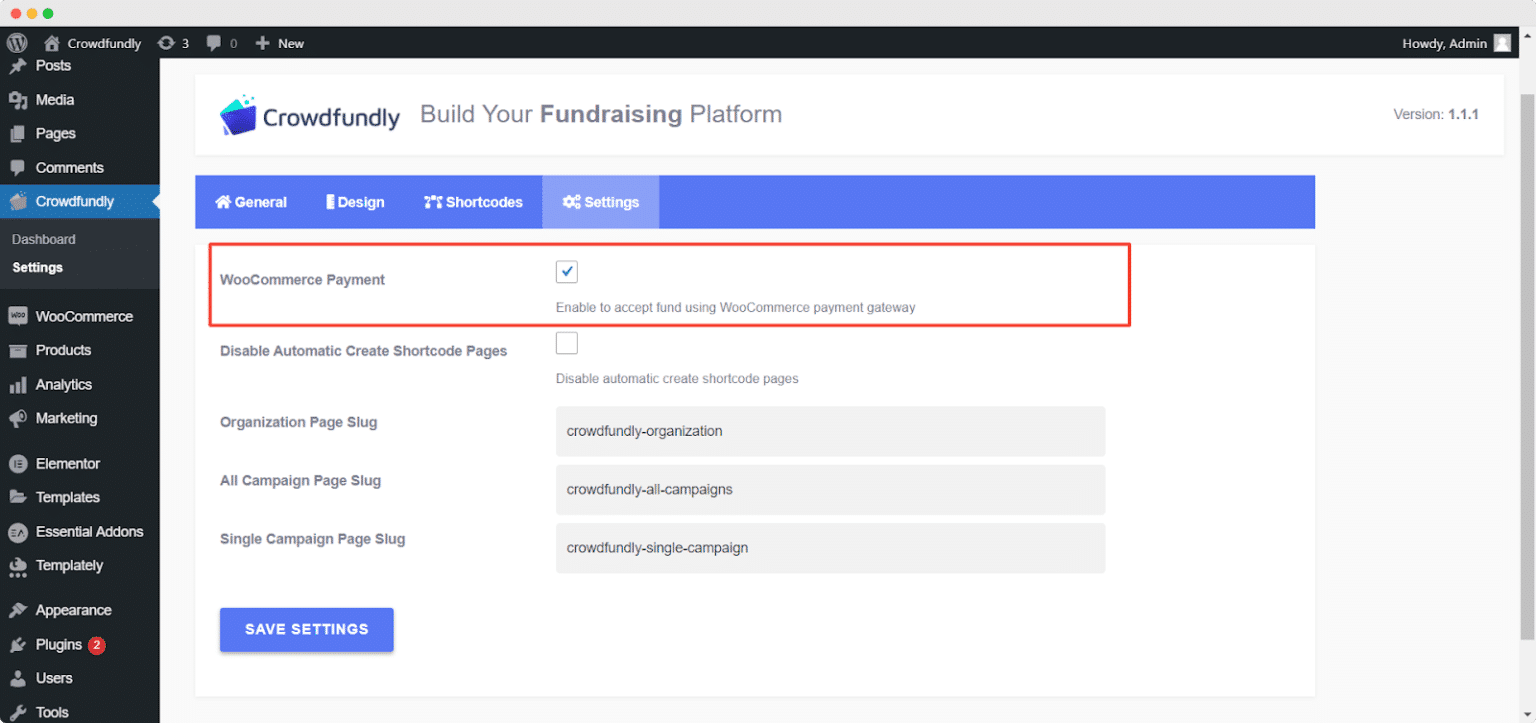
Task: Click the Products icon in sidebar
Action: [x=18, y=350]
